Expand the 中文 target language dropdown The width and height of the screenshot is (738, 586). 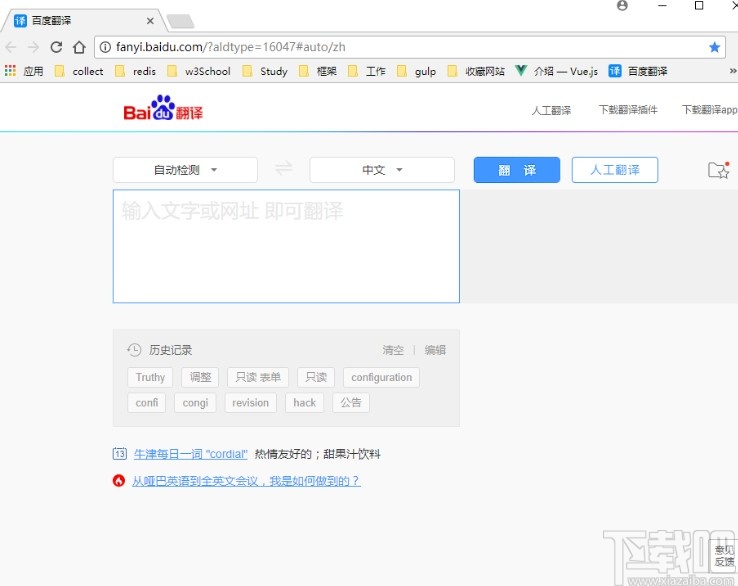382,170
